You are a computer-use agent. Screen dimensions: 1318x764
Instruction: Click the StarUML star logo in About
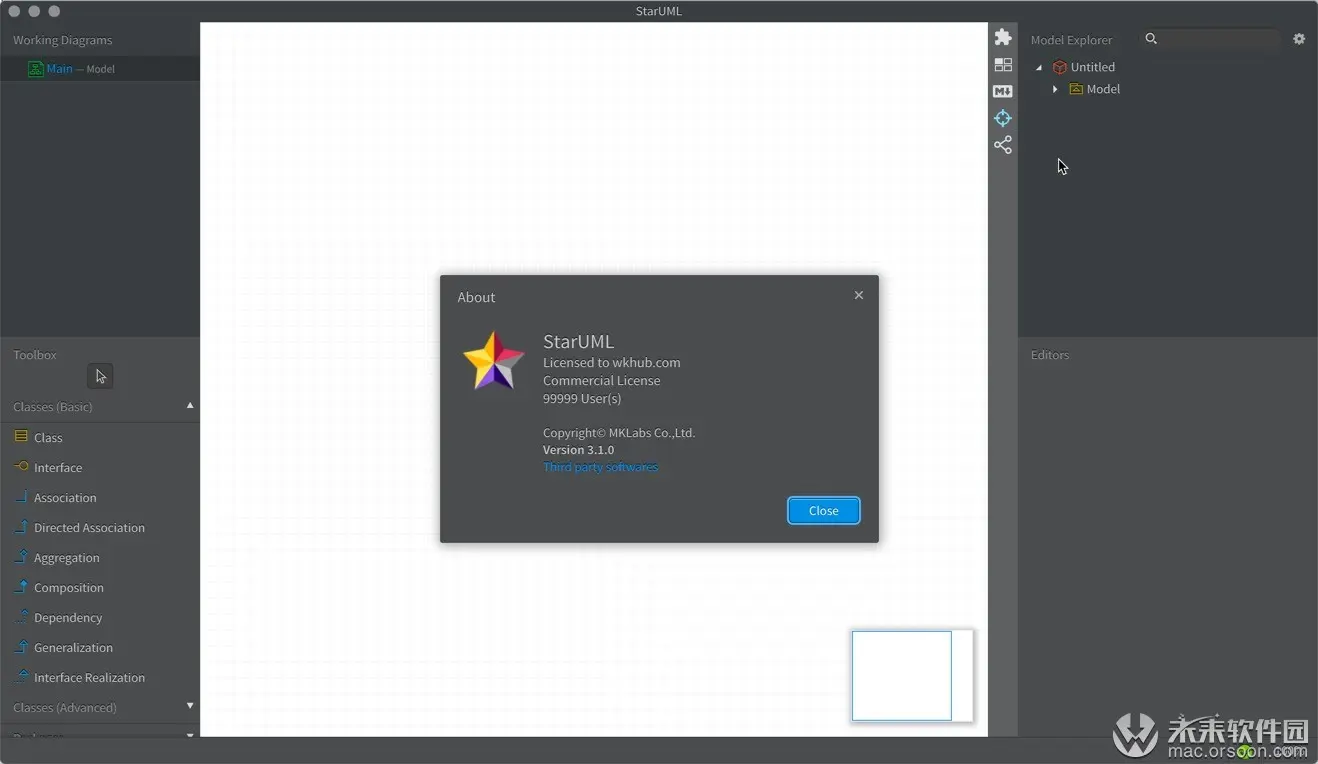pyautogui.click(x=494, y=361)
